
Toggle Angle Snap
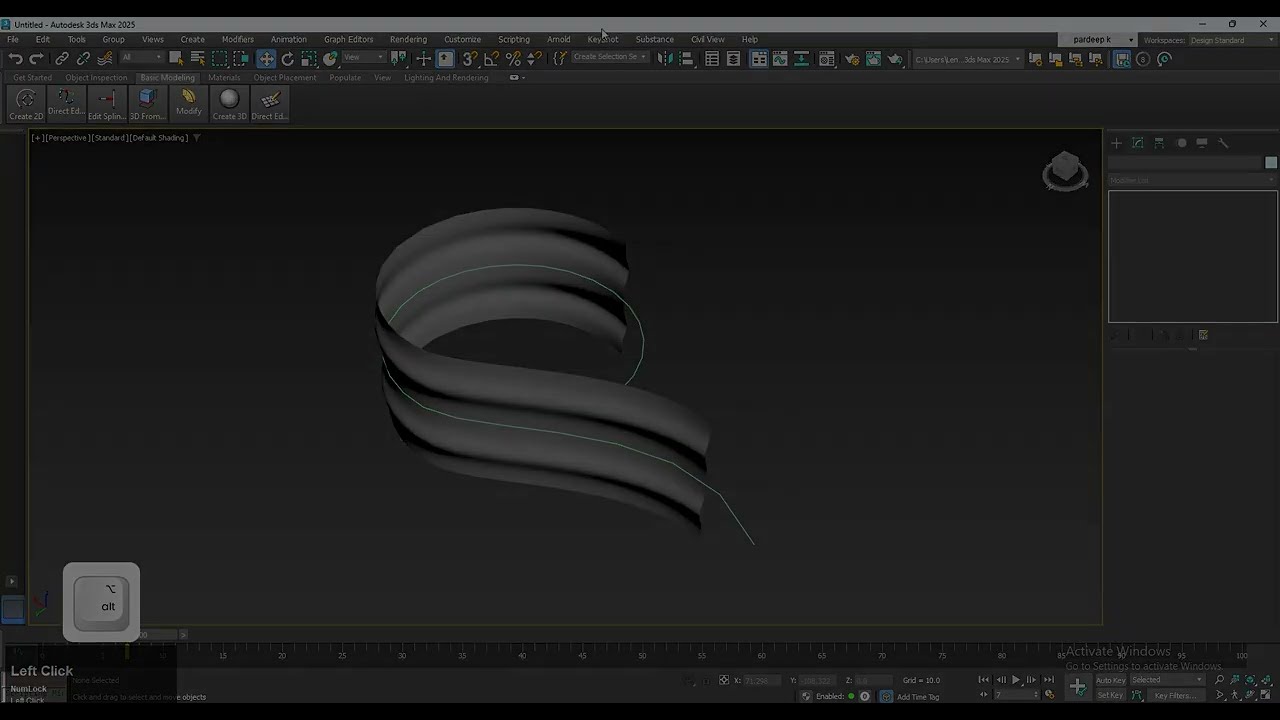[491, 59]
